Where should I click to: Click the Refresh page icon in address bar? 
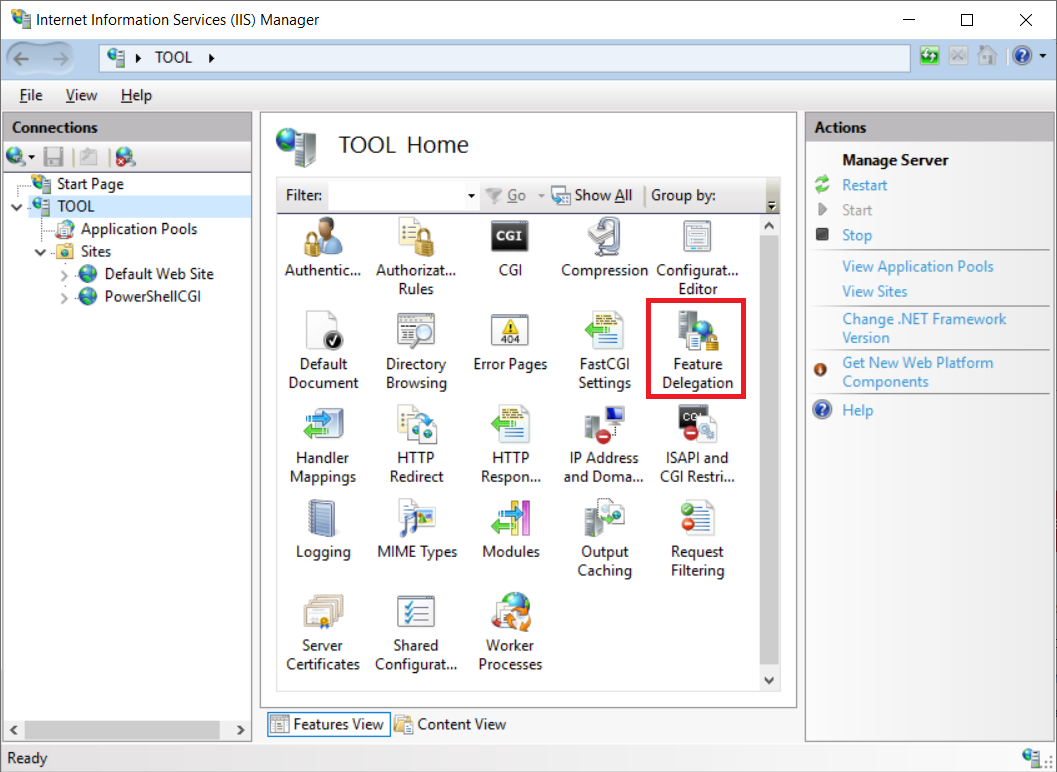click(930, 55)
